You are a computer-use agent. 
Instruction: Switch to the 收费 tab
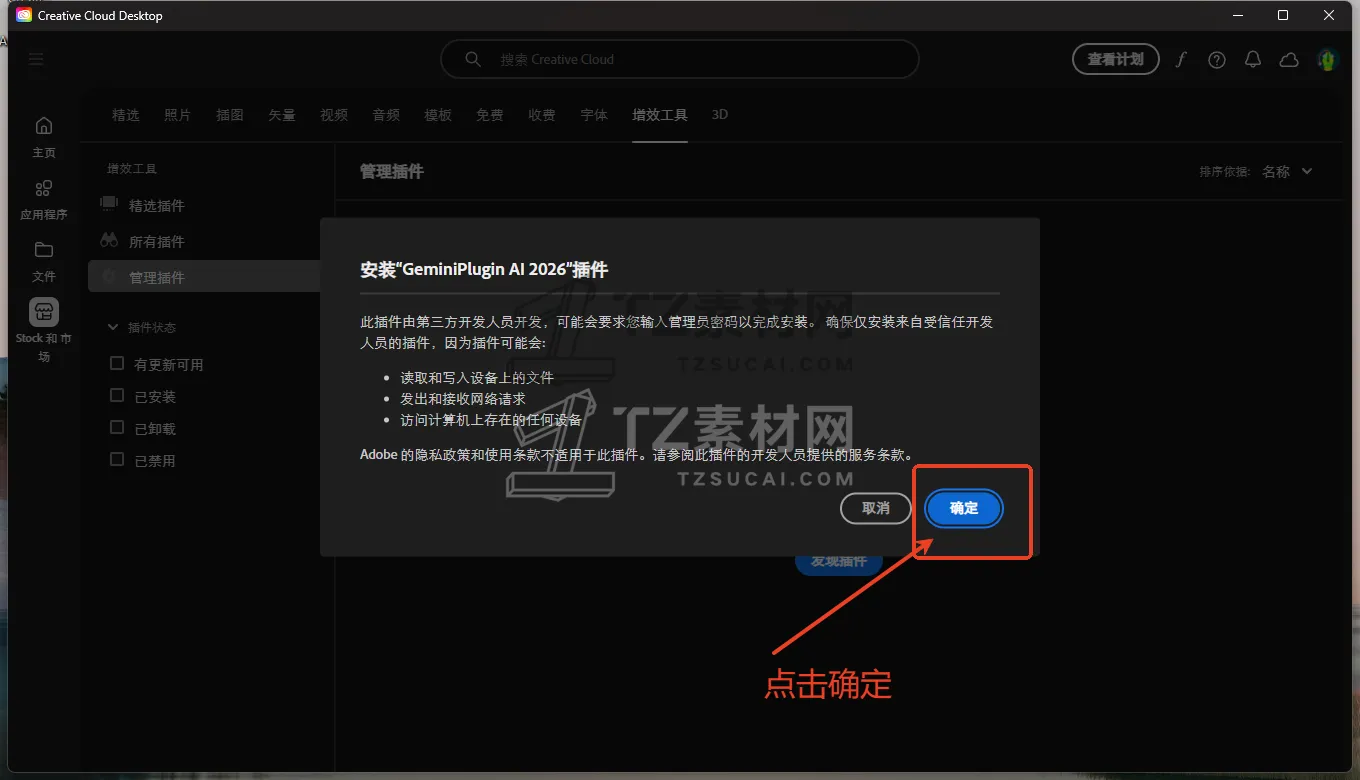(x=542, y=115)
